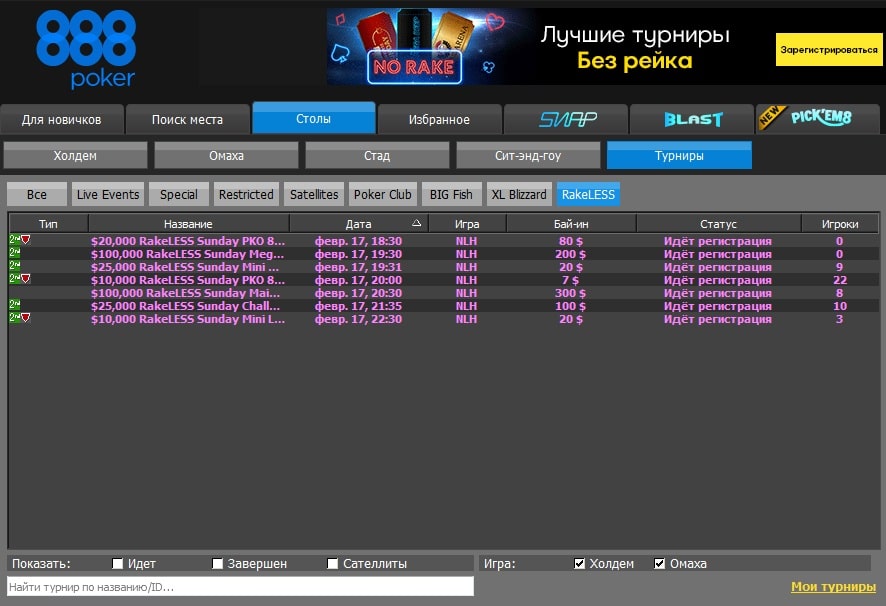Sort by the Игроки column header
886x606 pixels.
(x=840, y=224)
